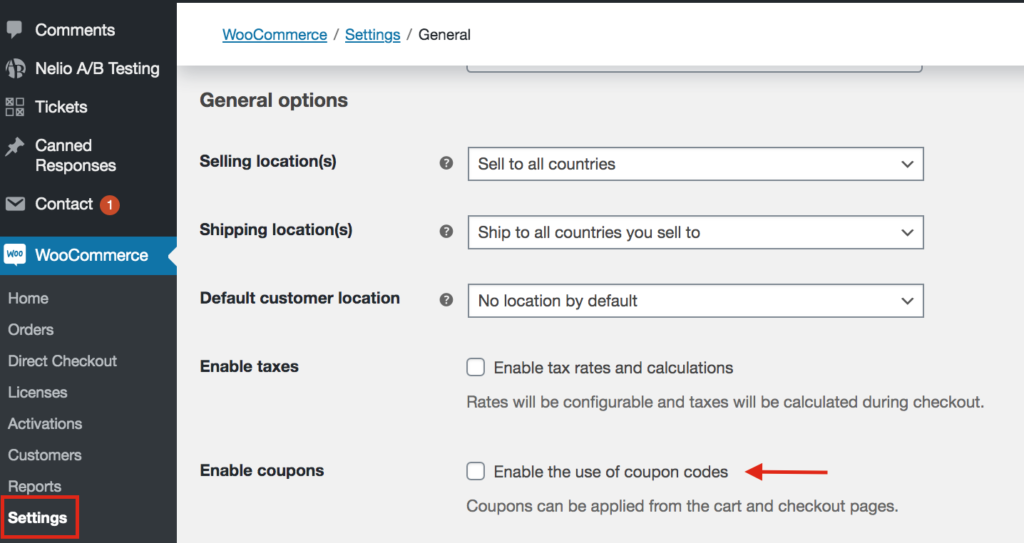Click the Canned Responses pin icon
Viewport: 1024px width, 543px height.
coord(15,146)
